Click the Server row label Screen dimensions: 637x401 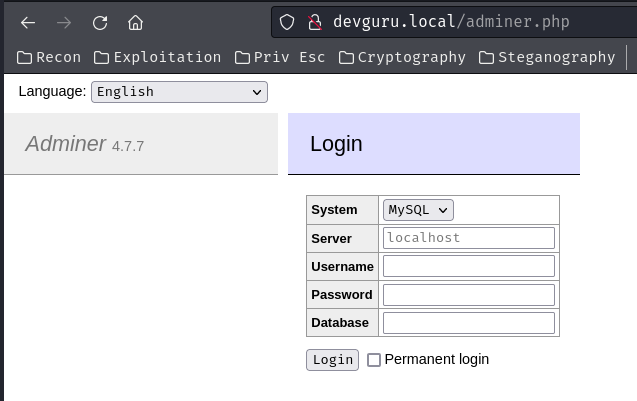click(331, 238)
